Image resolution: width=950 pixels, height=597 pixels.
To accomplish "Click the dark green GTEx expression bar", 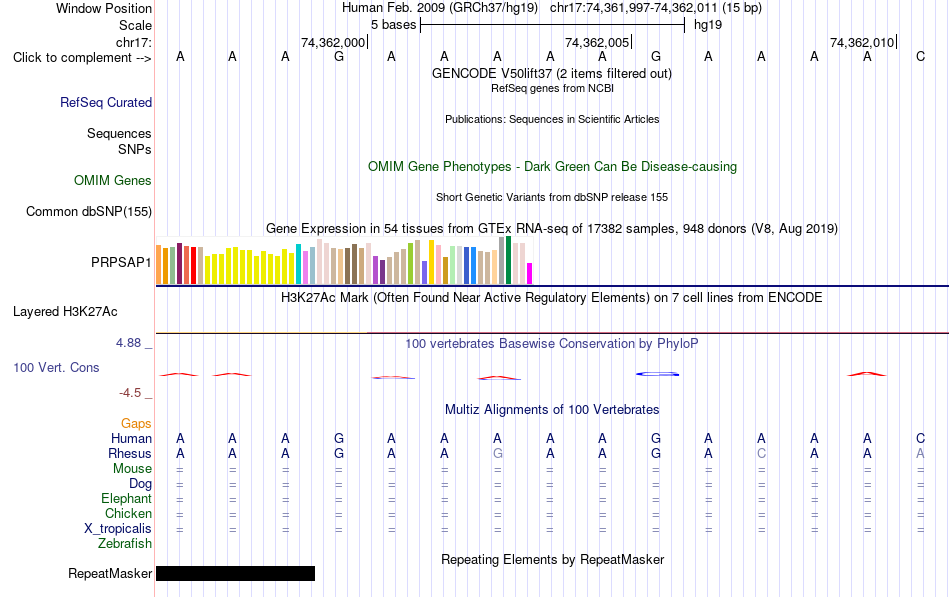I will pos(508,260).
